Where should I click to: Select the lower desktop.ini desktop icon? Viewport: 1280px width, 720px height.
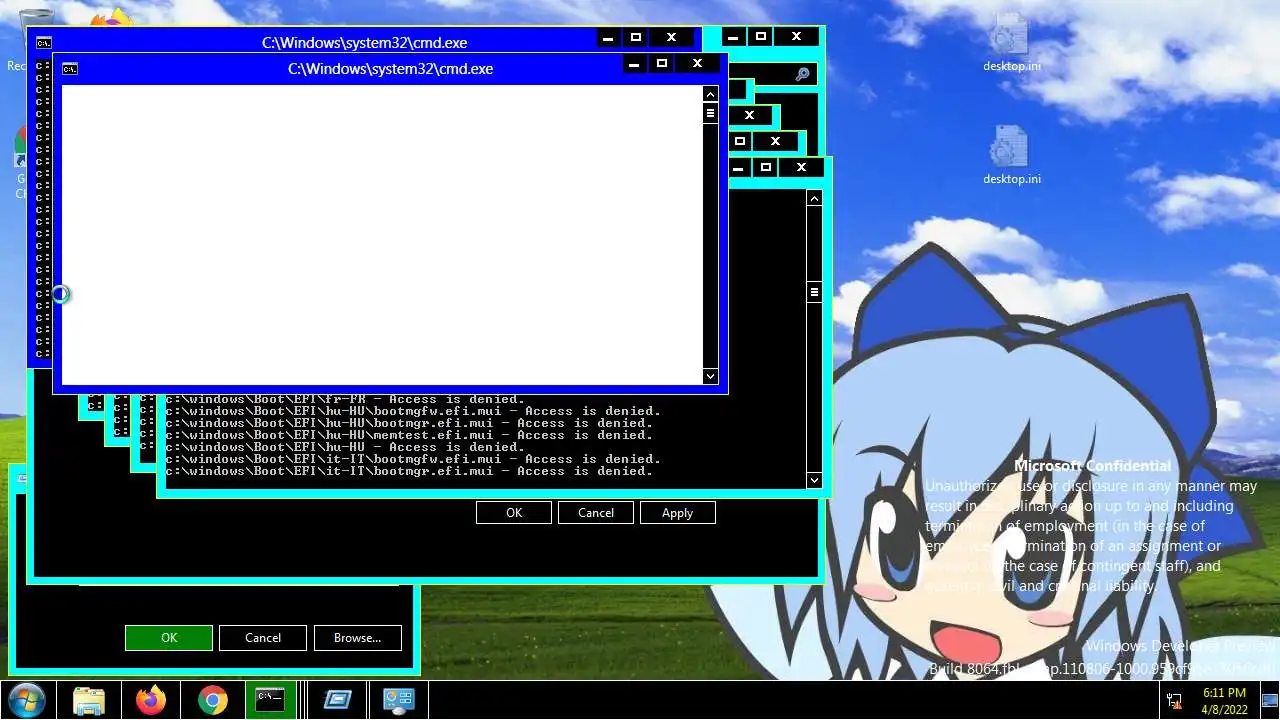coord(1011,155)
